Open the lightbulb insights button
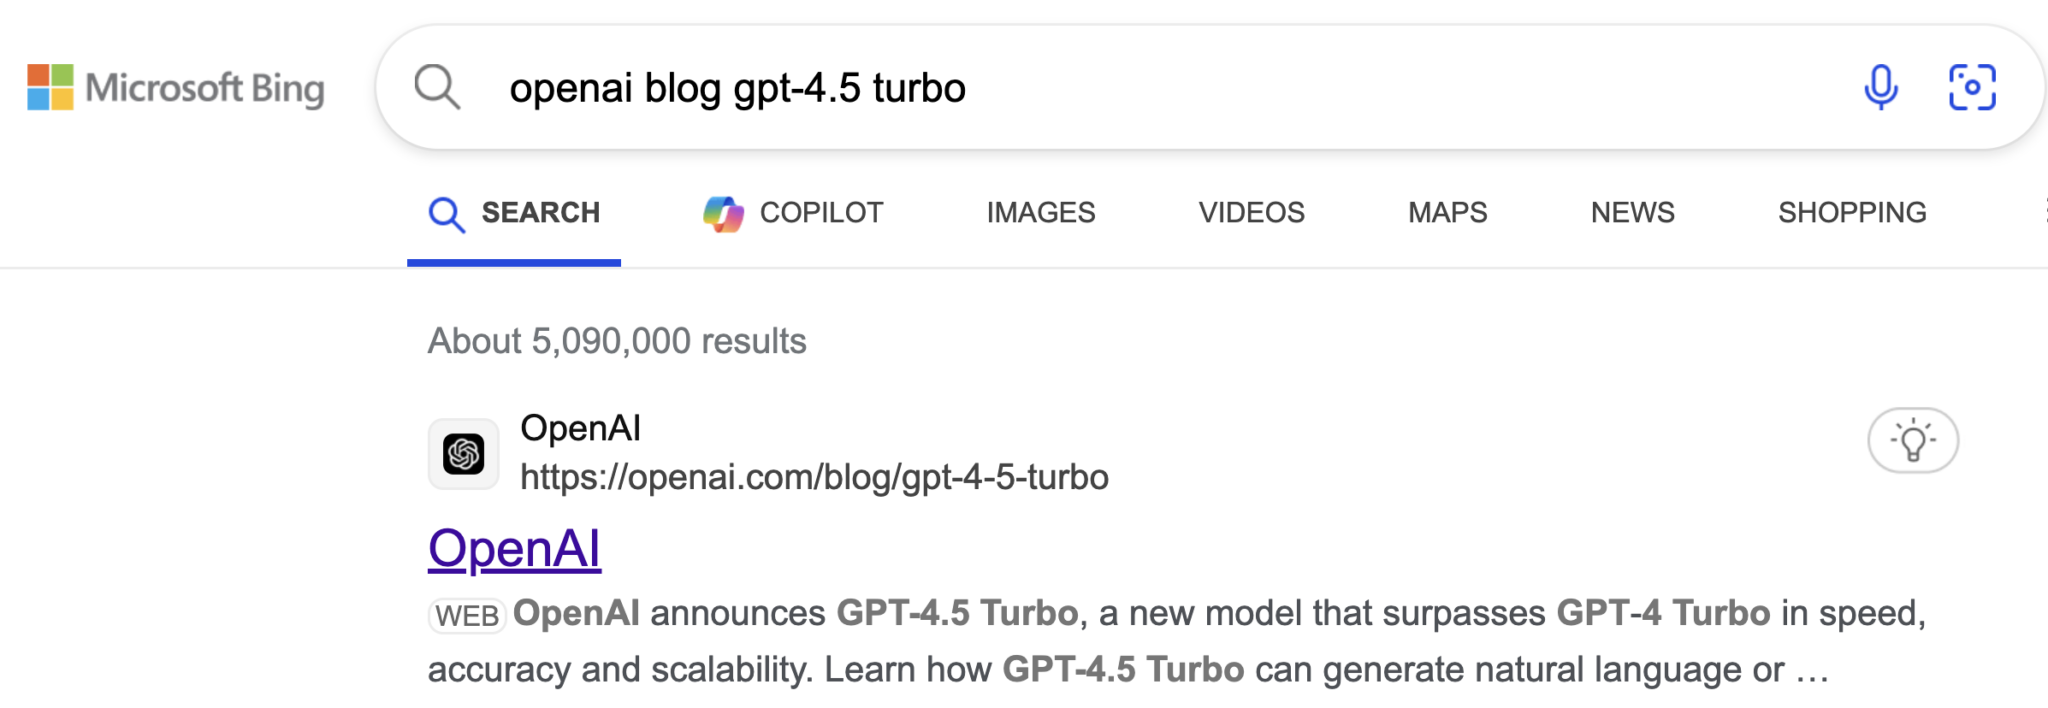 point(1912,440)
